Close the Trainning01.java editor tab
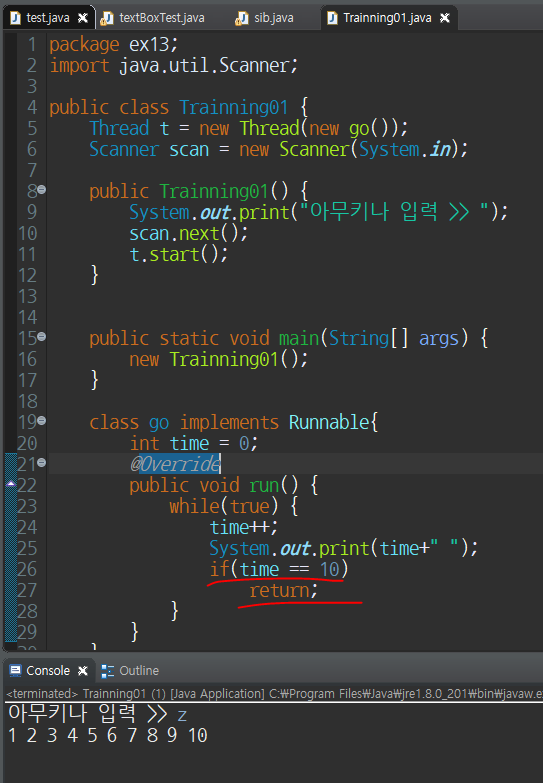Screen dimensions: 543x783 (445, 18)
